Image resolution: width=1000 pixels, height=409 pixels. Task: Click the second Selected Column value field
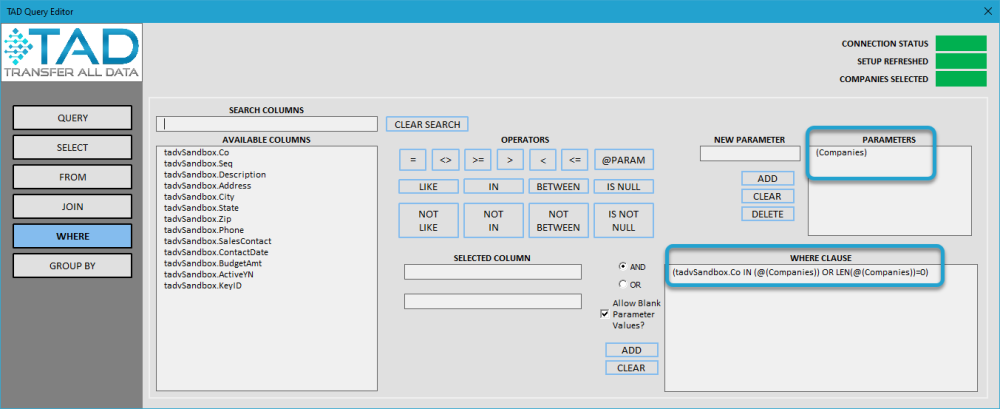pos(493,301)
